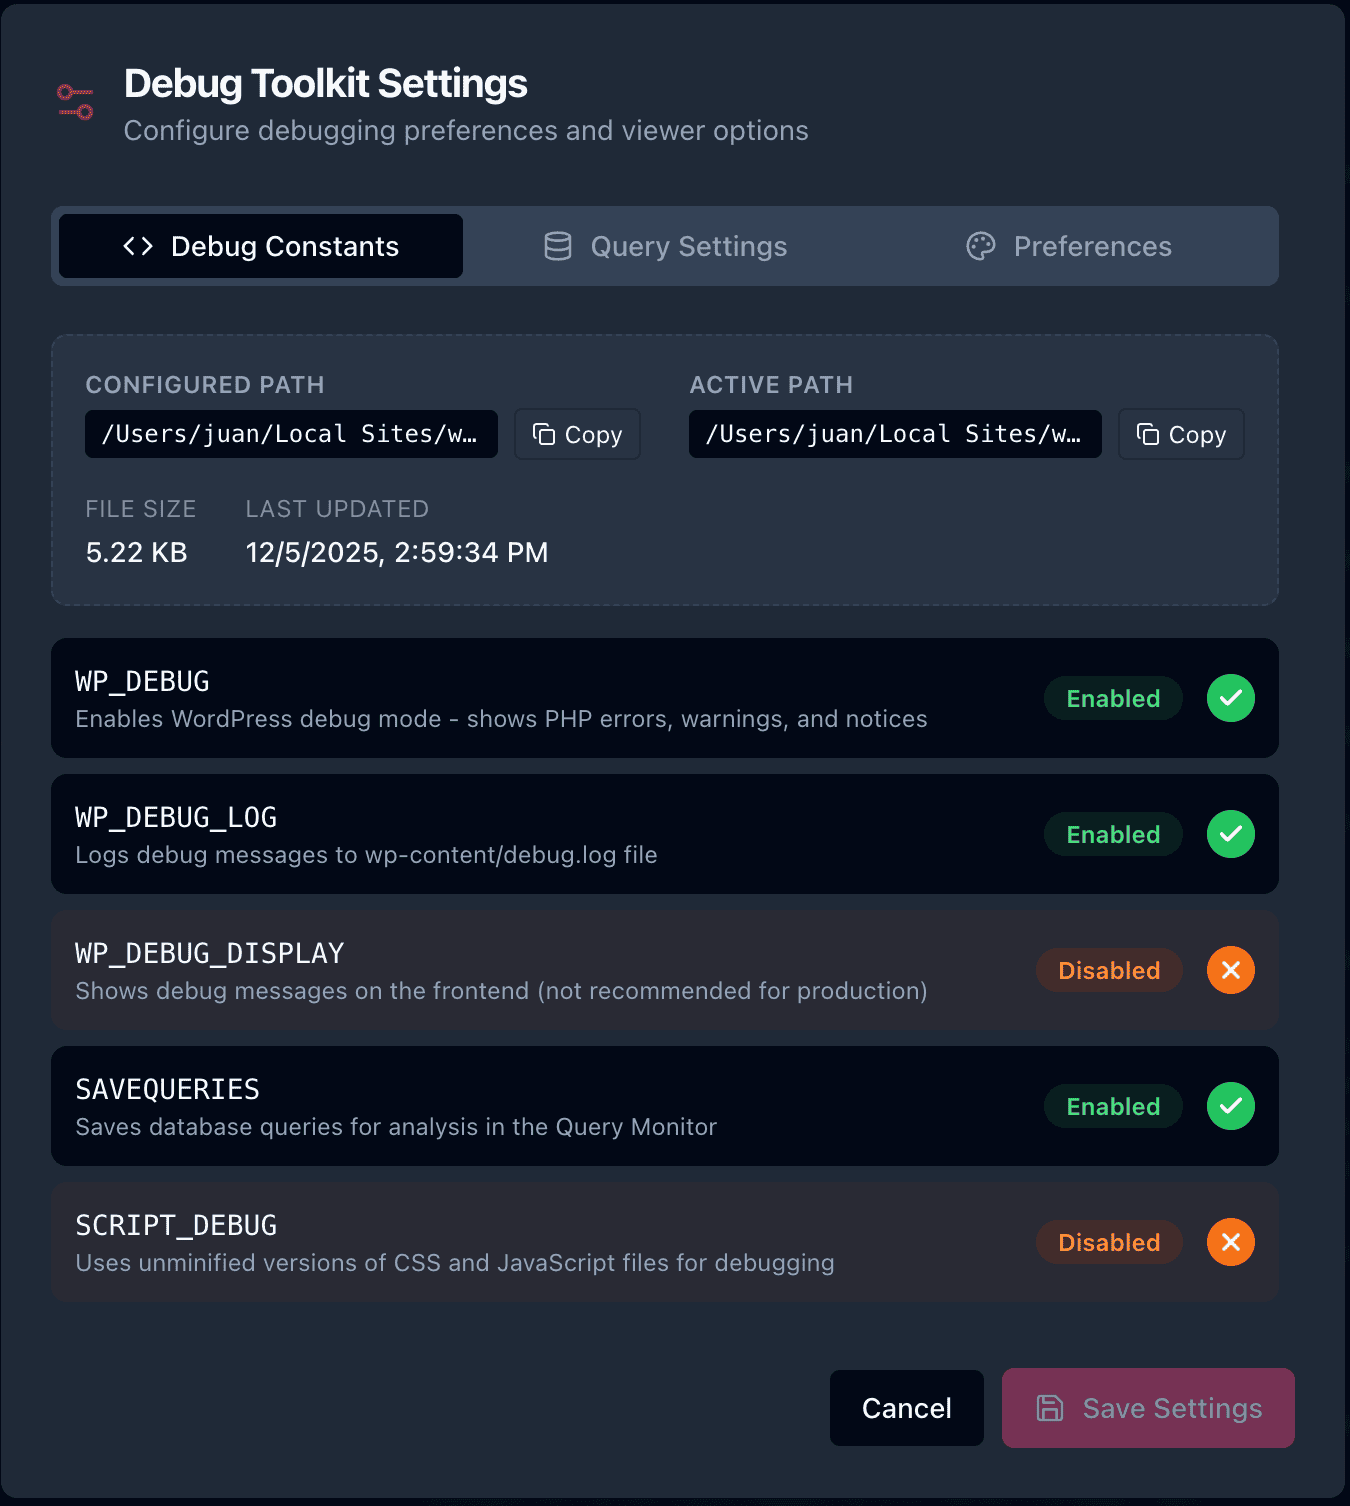The height and width of the screenshot is (1506, 1350).
Task: Click the Save Settings button
Action: [x=1148, y=1408]
